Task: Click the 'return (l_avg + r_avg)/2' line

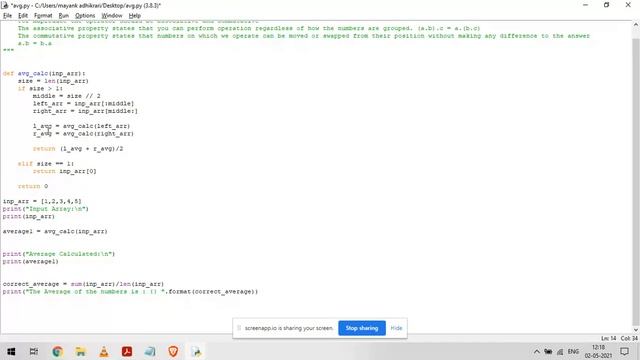Action: 78,149
